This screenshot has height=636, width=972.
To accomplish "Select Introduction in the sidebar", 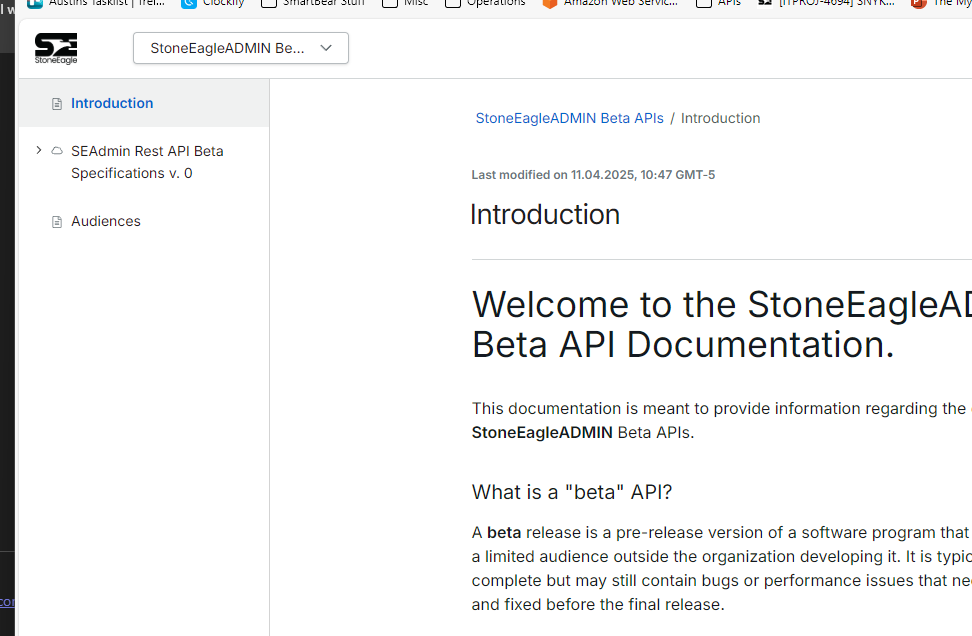I will [112, 103].
